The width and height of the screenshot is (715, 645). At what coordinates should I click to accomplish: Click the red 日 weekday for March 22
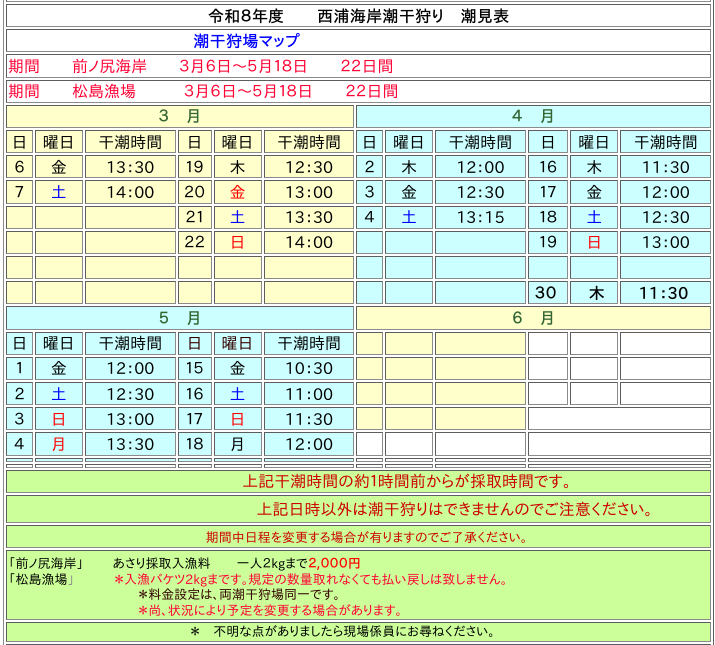pos(237,242)
